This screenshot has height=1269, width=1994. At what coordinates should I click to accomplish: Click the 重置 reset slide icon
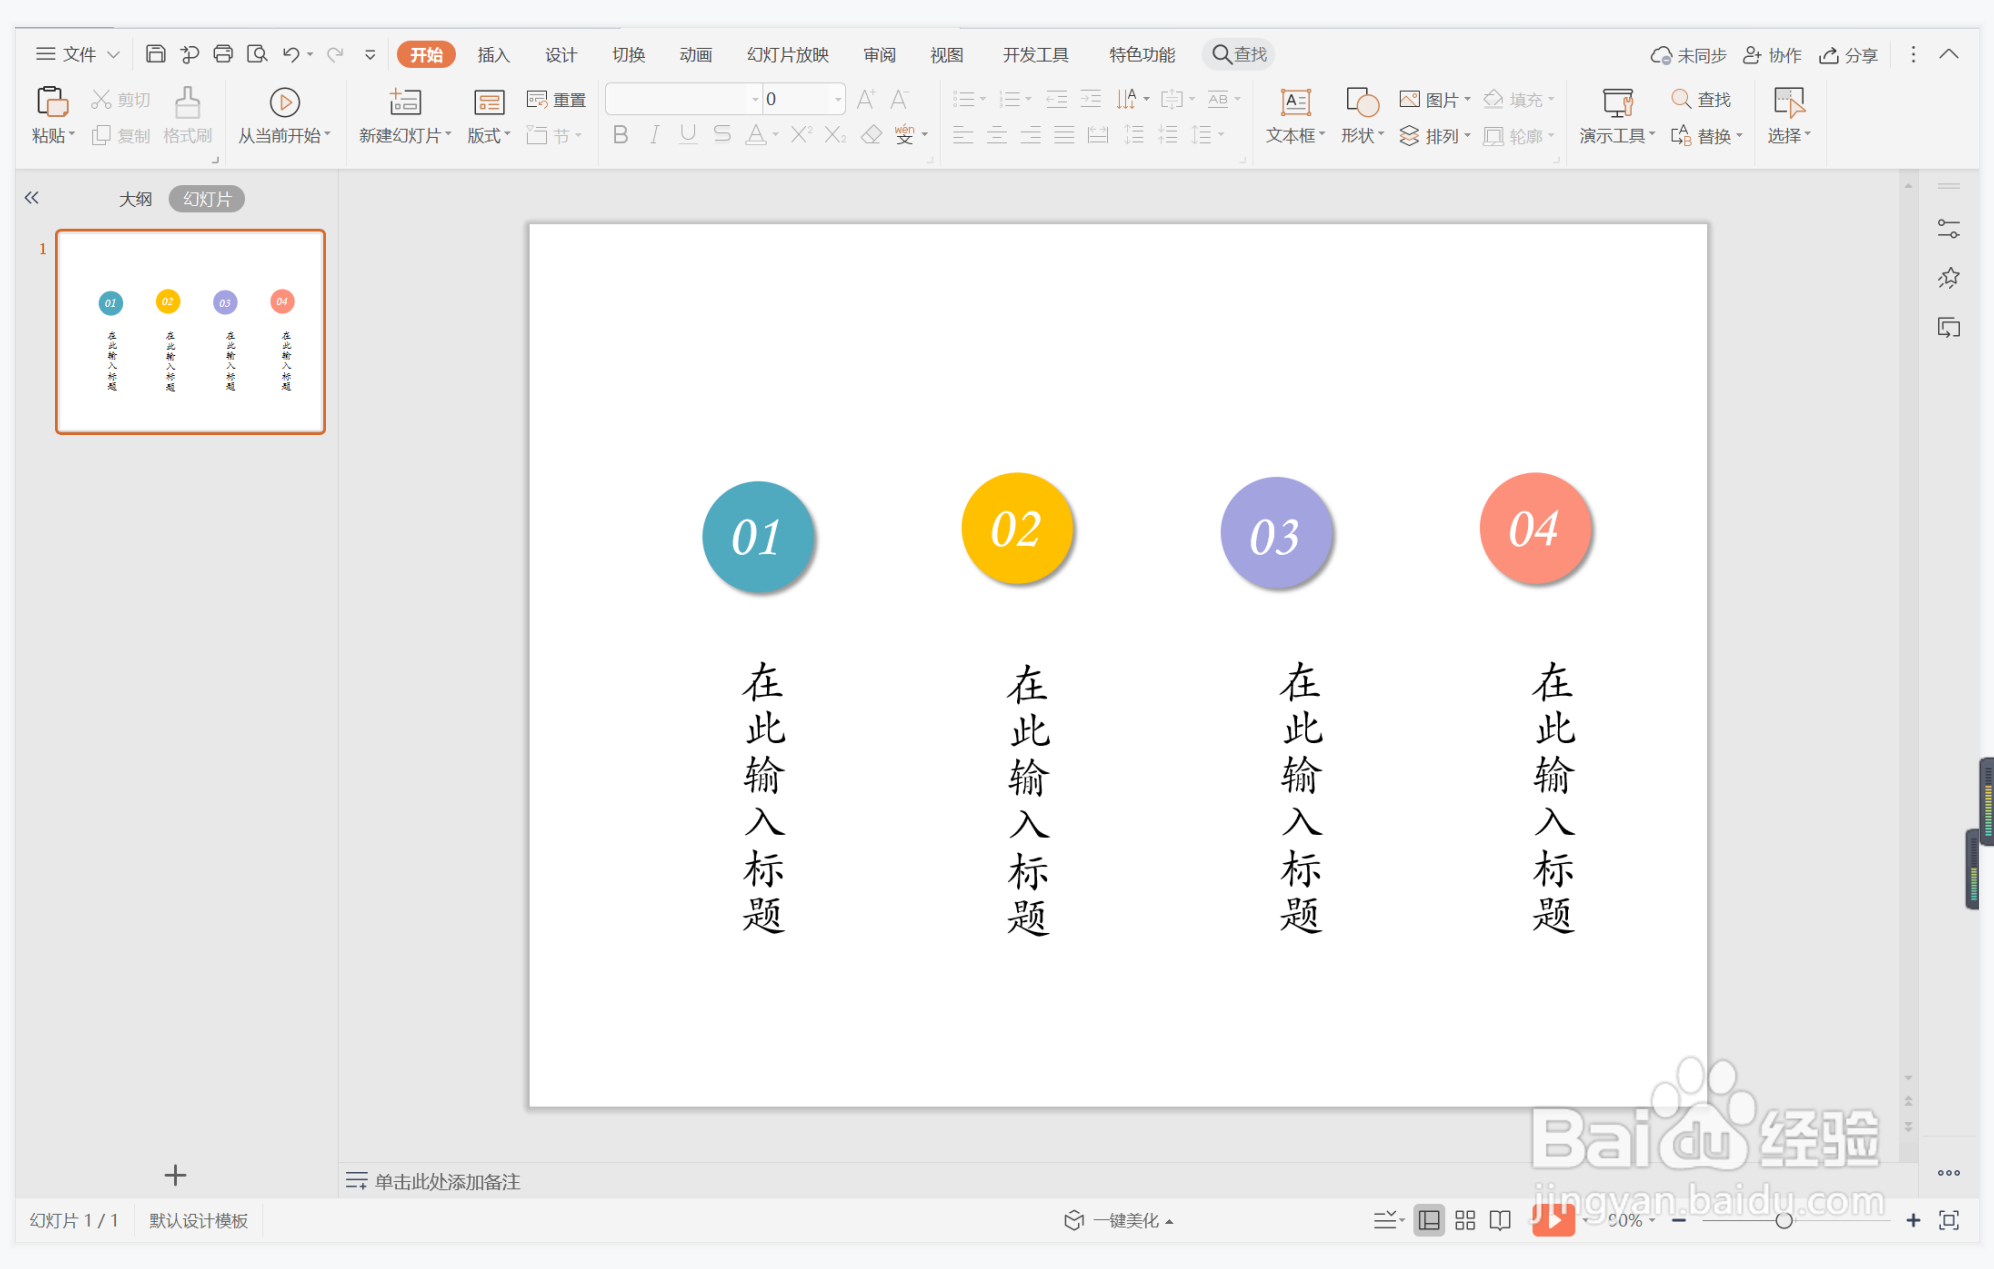[x=557, y=99]
